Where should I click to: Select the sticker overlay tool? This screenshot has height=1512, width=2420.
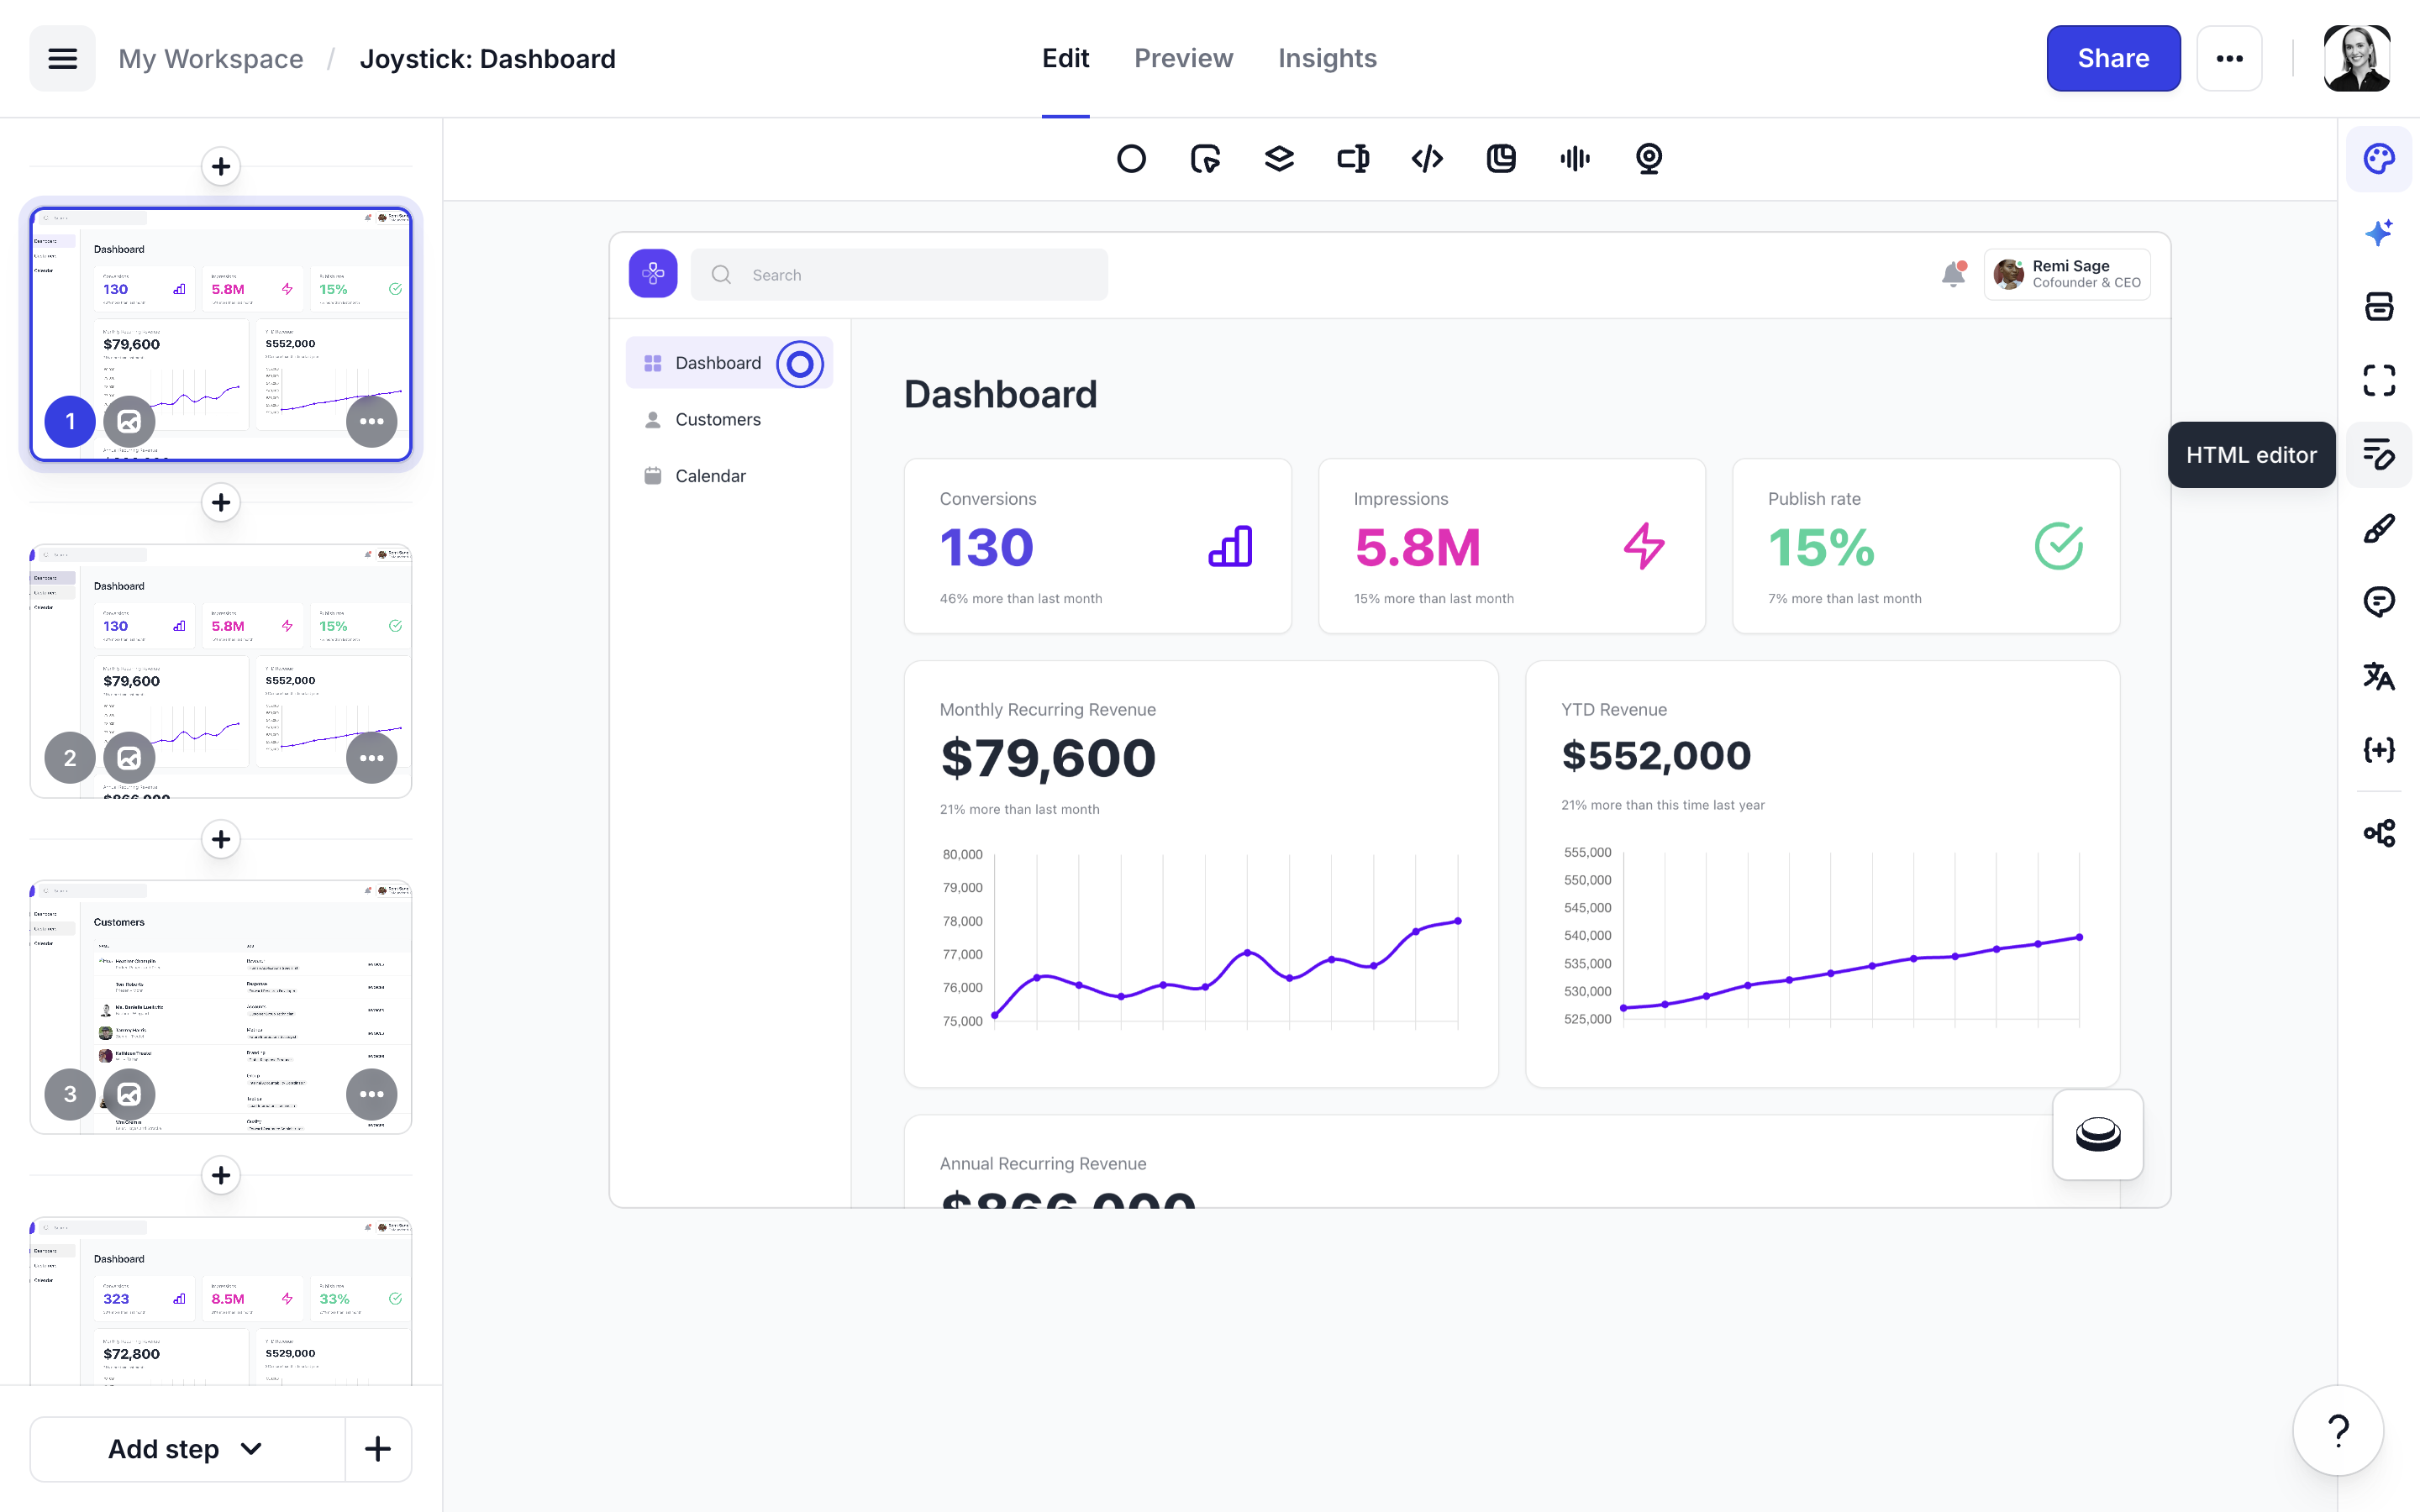coord(1501,158)
